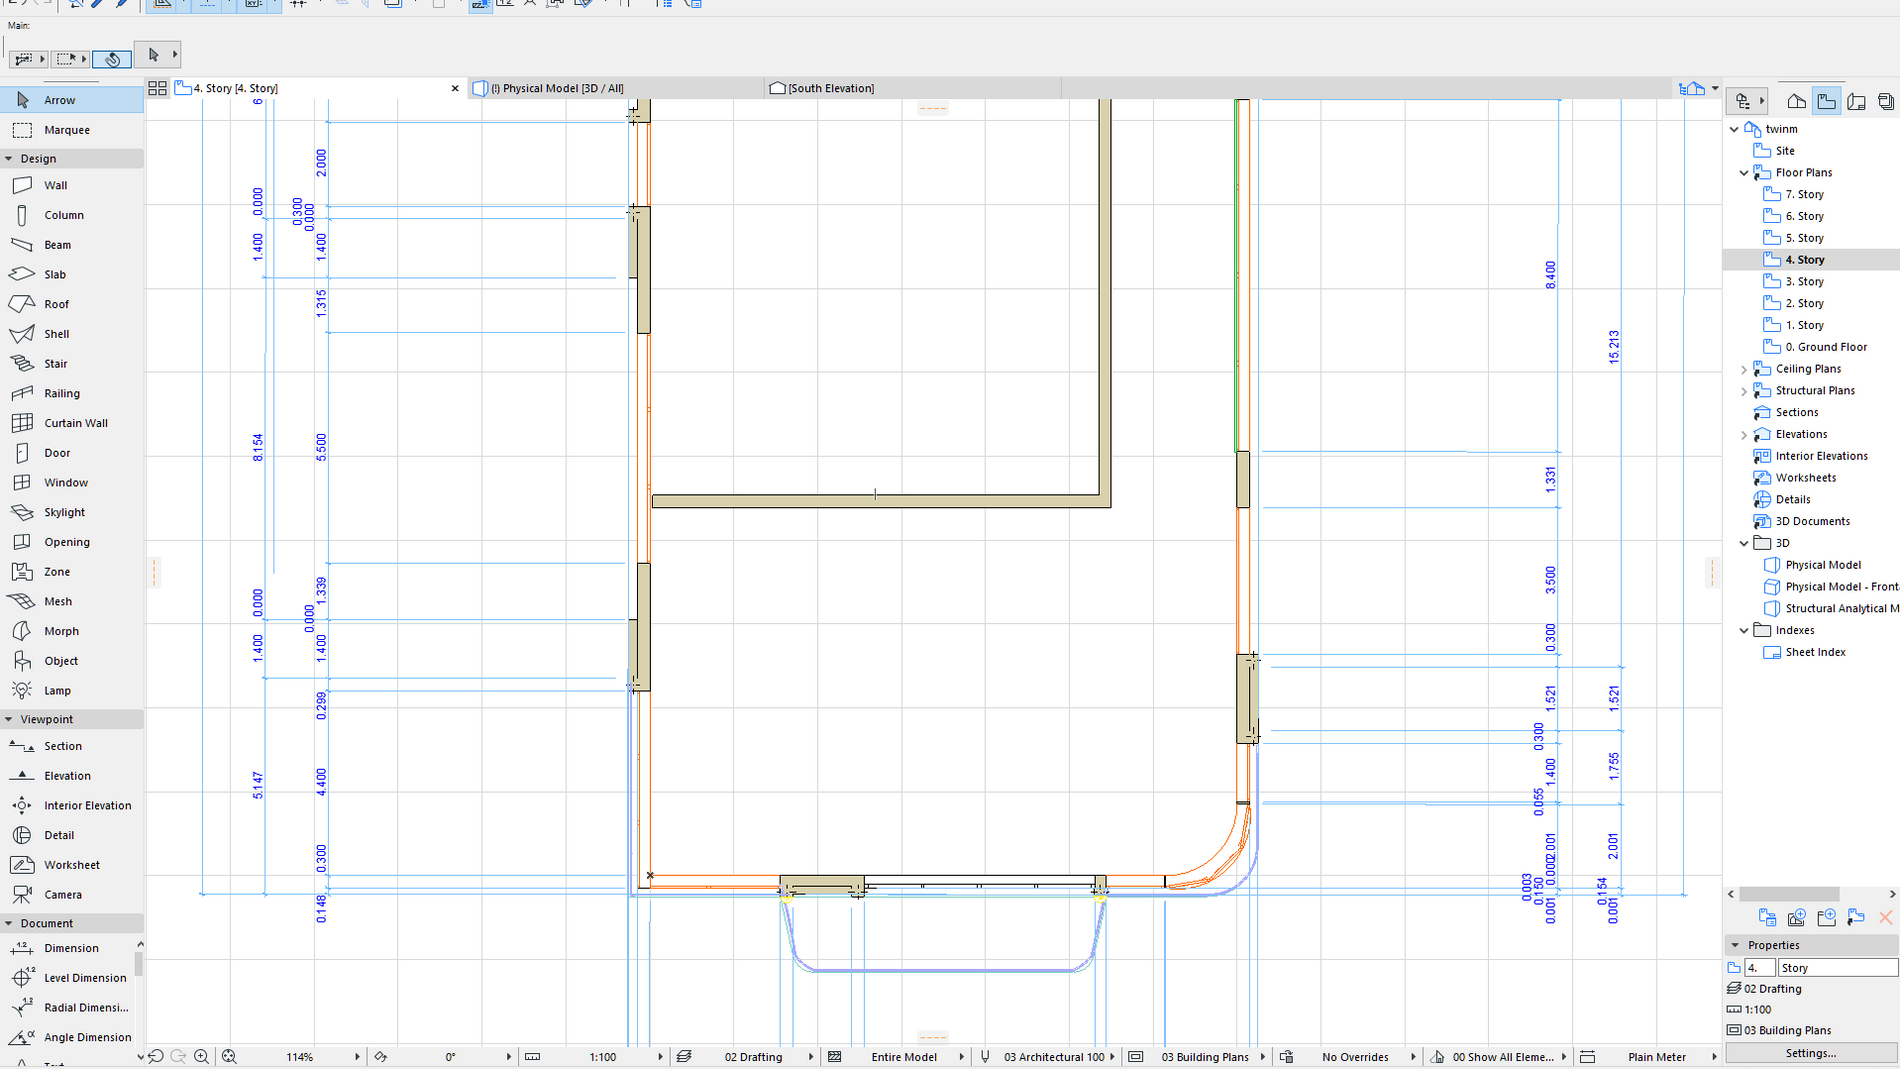Open 0. Ground Floor in Navigator
Image resolution: width=1900 pixels, height=1069 pixels.
click(1826, 347)
